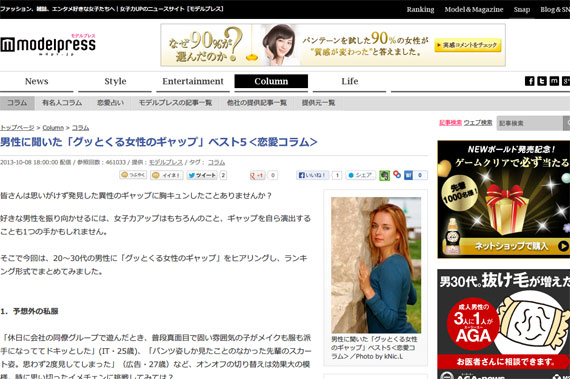Screen dimensions: 570x379
Task: Open the Entertainment tab
Action: tap(193, 81)
